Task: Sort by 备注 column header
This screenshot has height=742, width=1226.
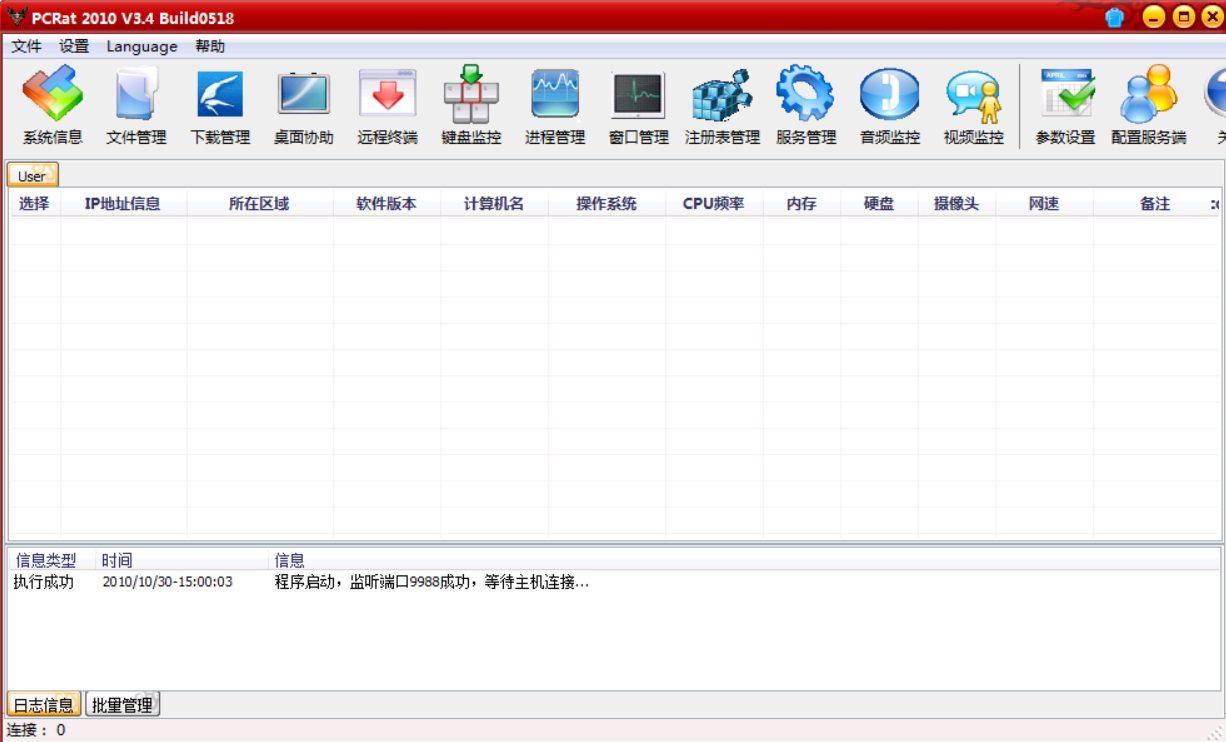Action: pos(1155,203)
